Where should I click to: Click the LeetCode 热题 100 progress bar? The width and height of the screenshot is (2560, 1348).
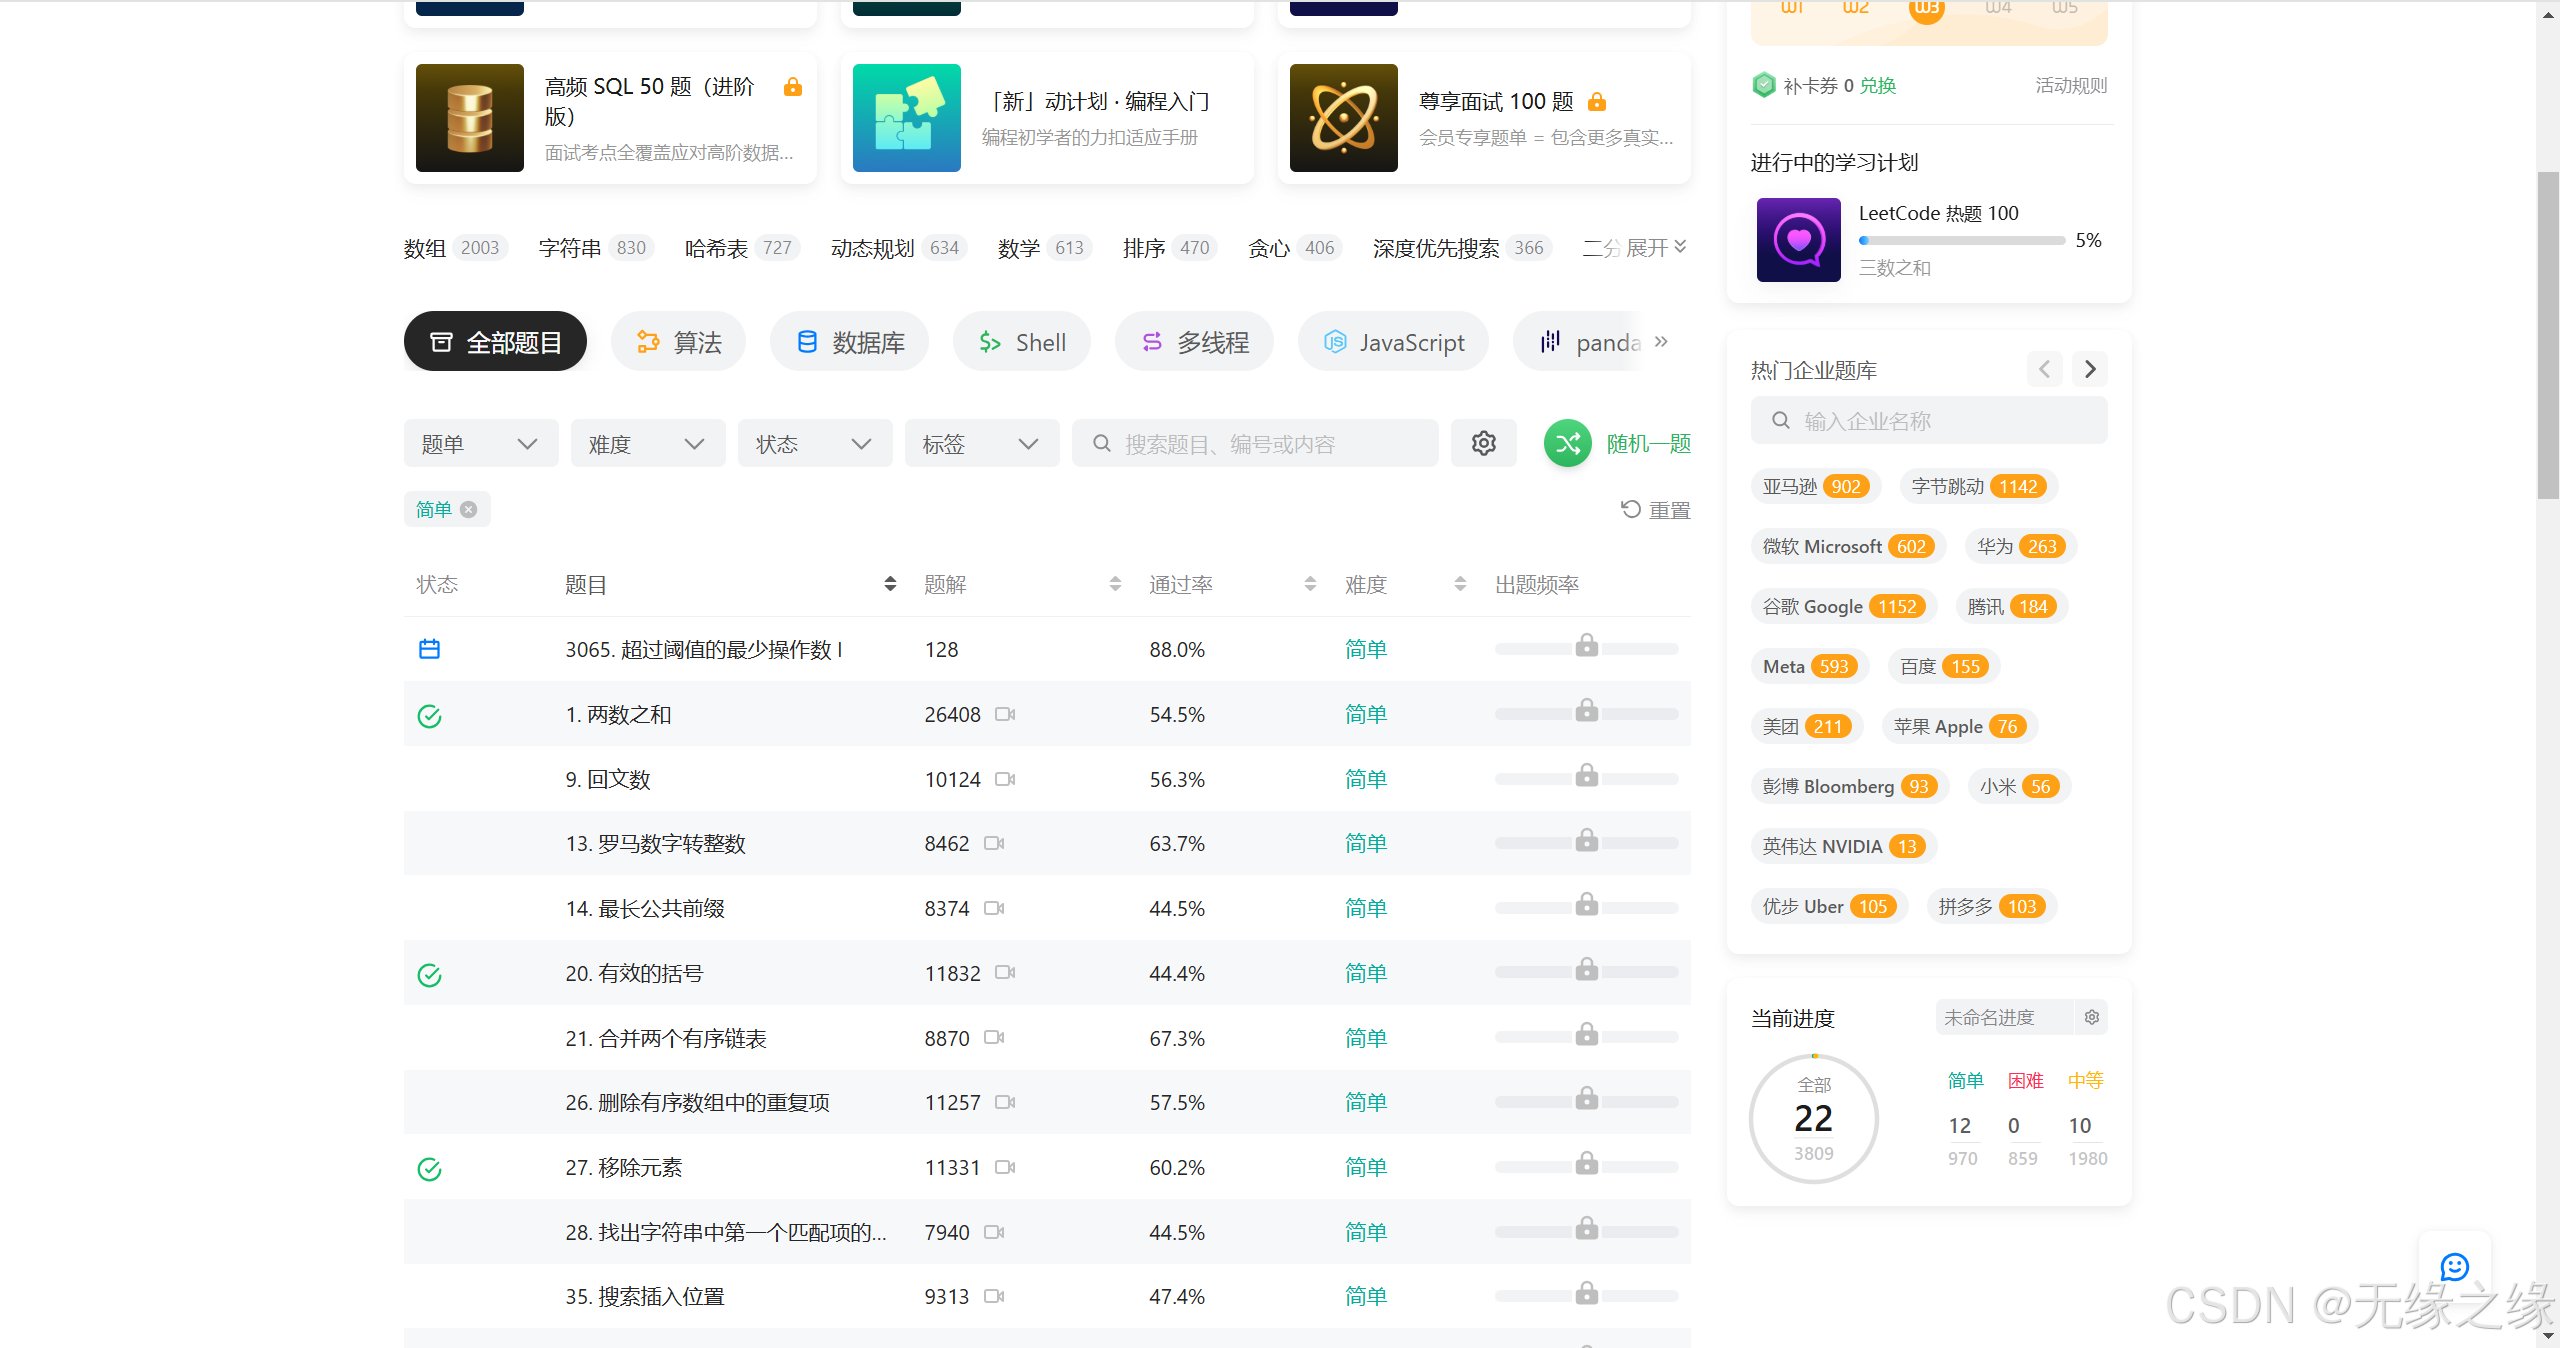click(1961, 240)
